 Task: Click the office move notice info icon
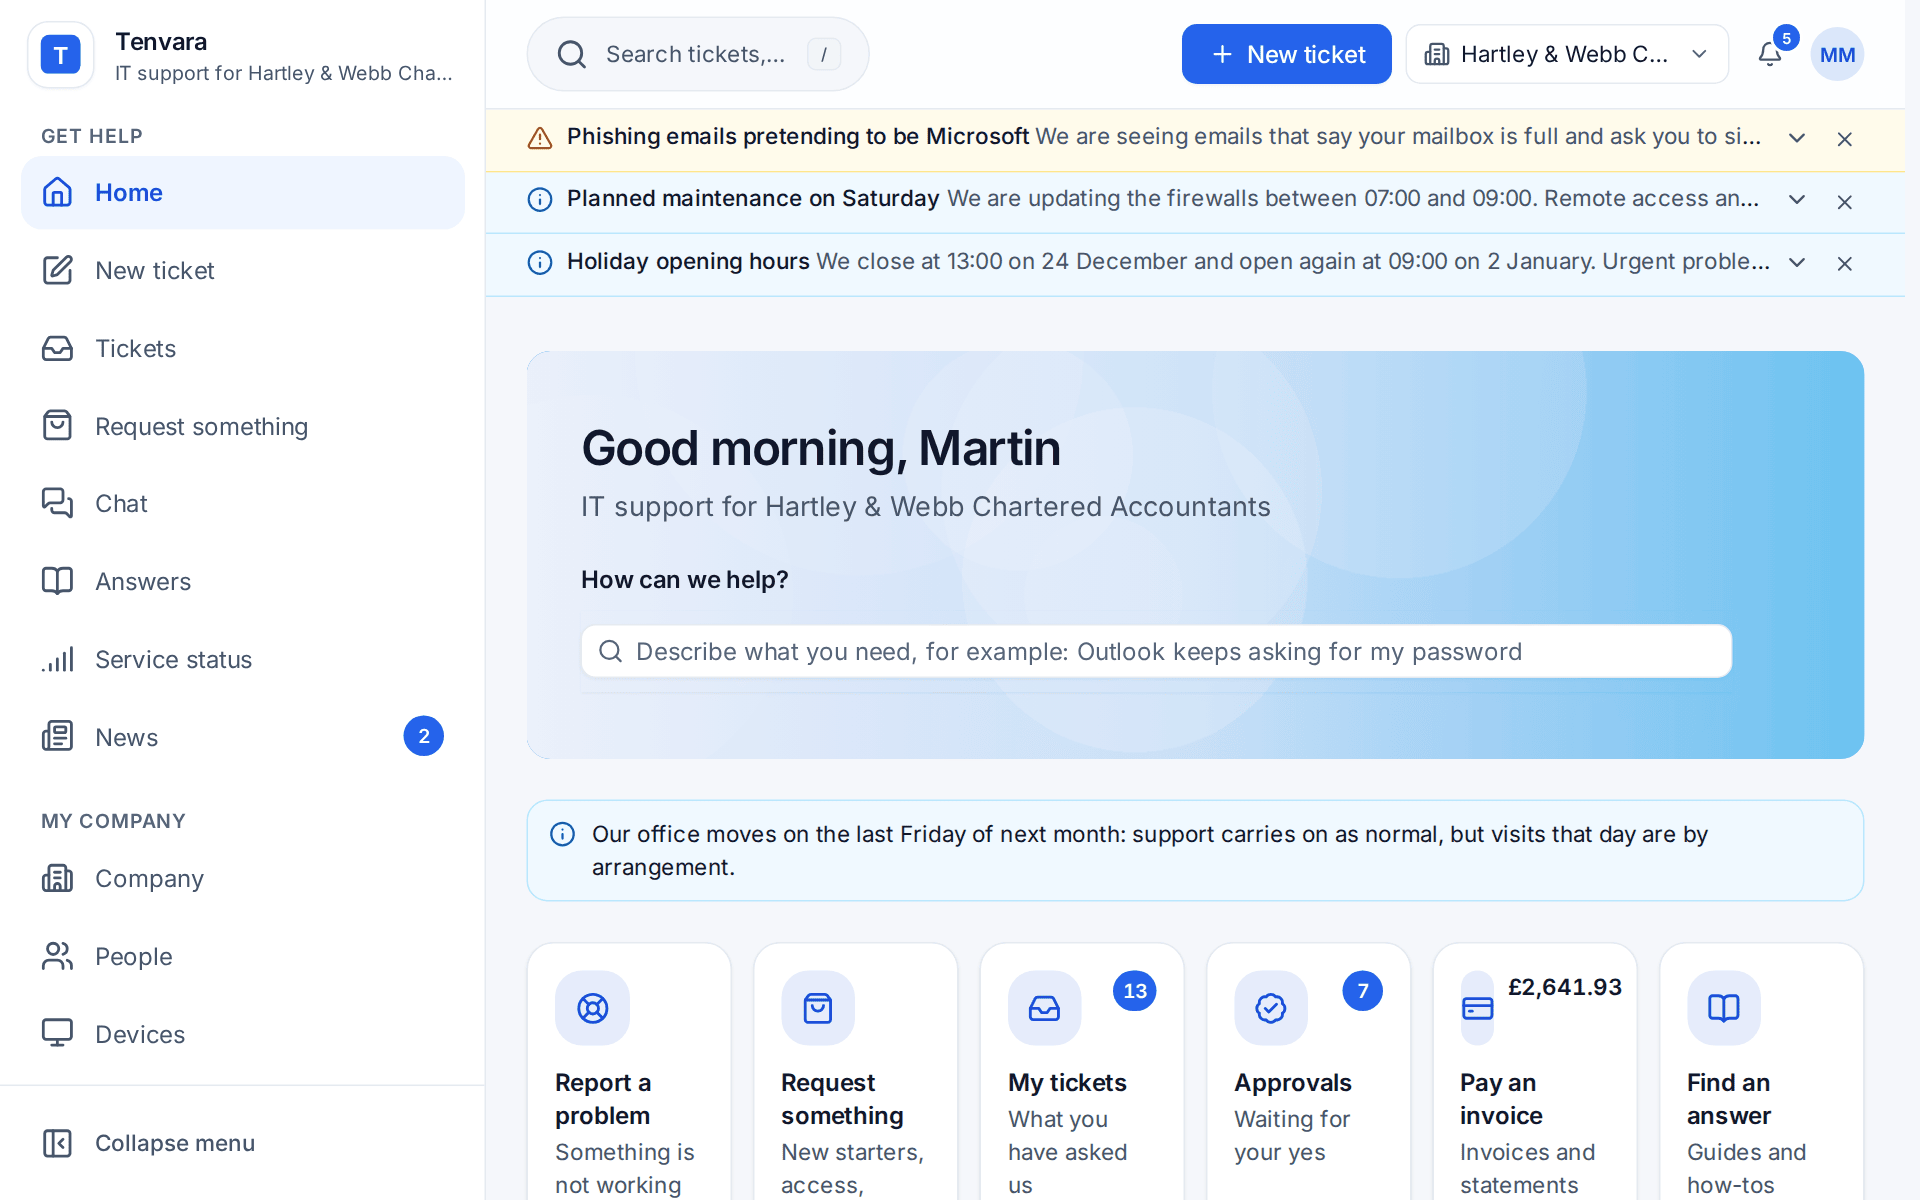(x=563, y=834)
